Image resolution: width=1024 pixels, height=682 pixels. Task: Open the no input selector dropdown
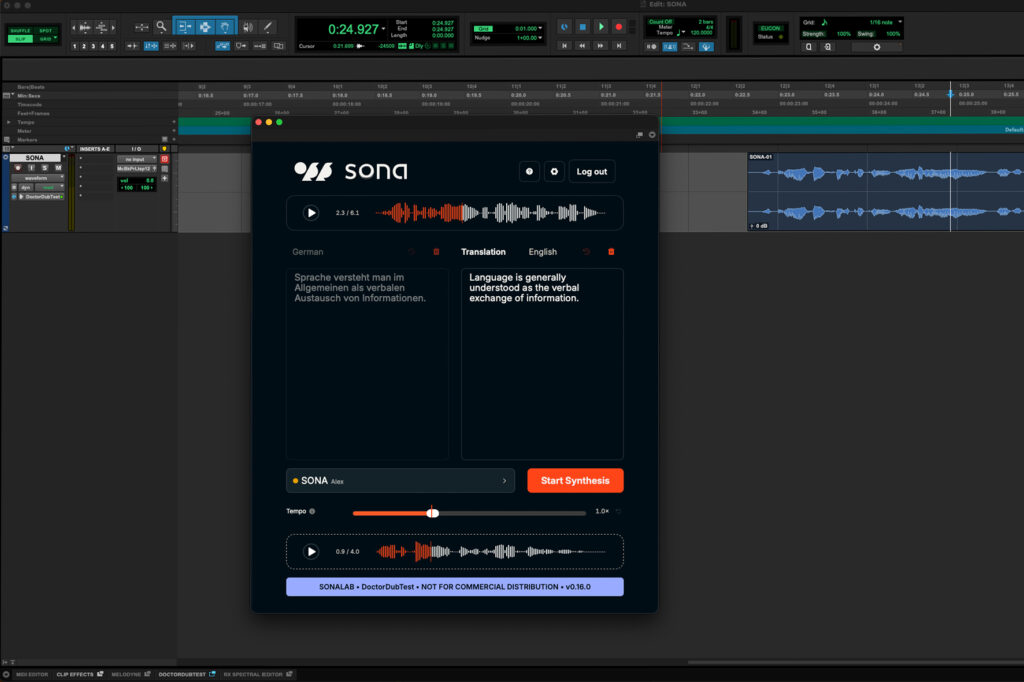pos(137,159)
